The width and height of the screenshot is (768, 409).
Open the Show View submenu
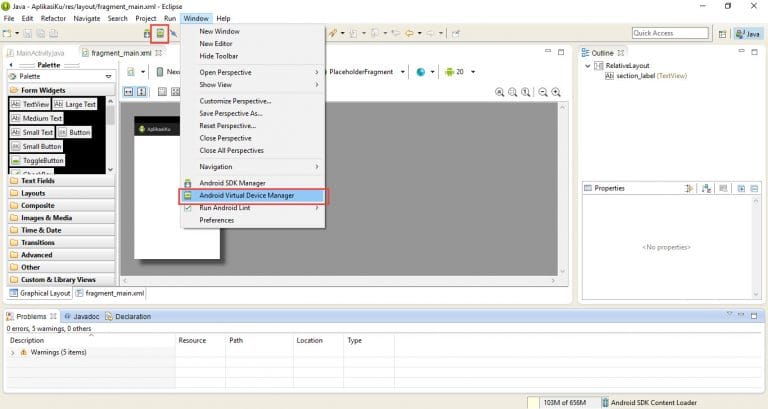[x=253, y=85]
